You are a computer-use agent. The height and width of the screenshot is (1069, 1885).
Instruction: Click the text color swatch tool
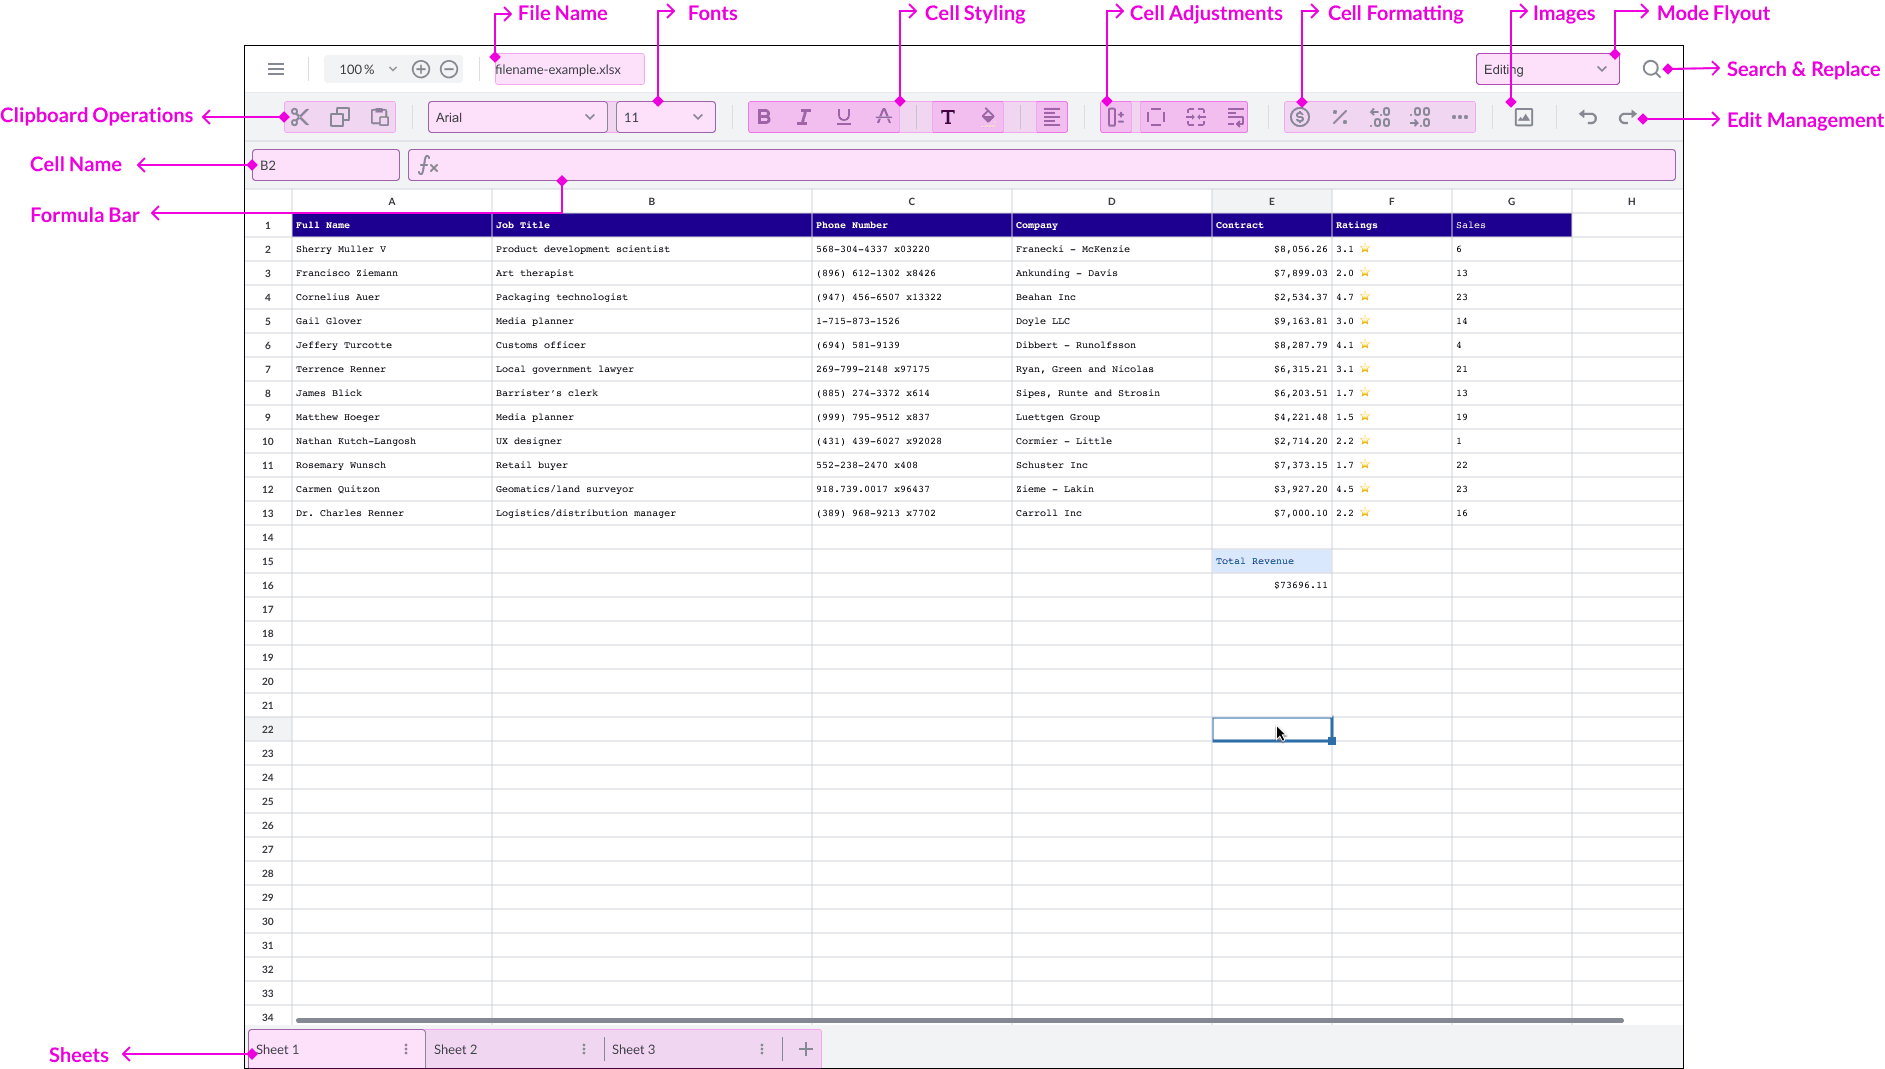coord(947,117)
